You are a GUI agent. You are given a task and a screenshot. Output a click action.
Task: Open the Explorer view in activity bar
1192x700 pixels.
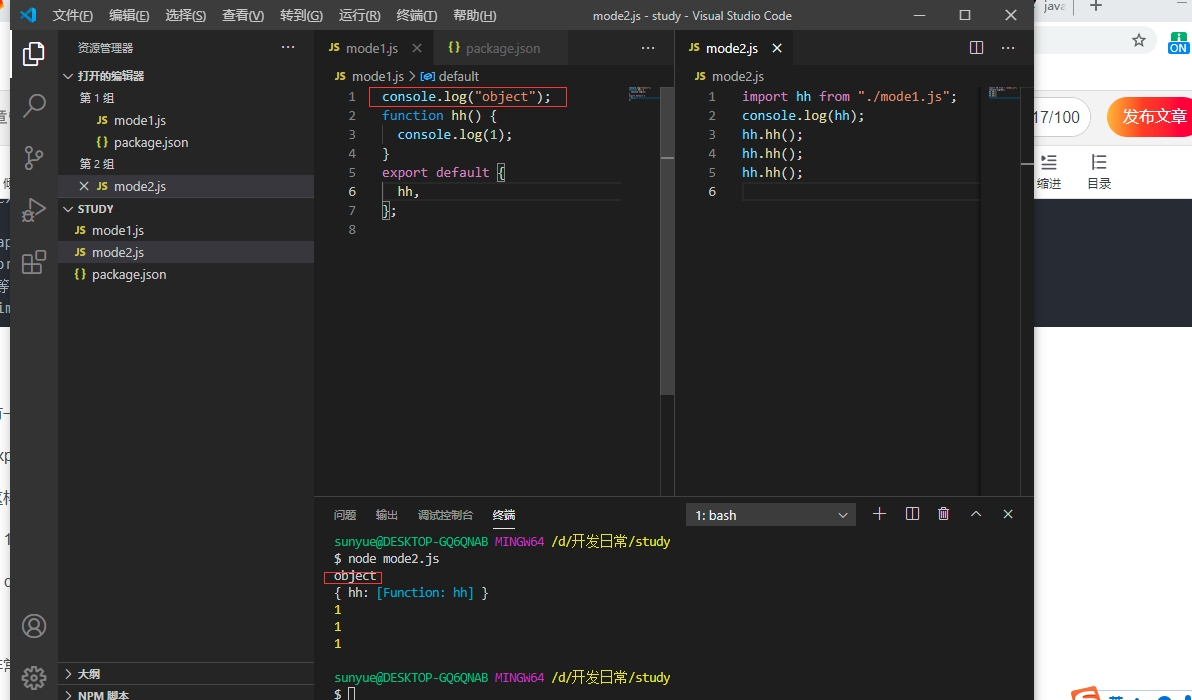coord(33,54)
